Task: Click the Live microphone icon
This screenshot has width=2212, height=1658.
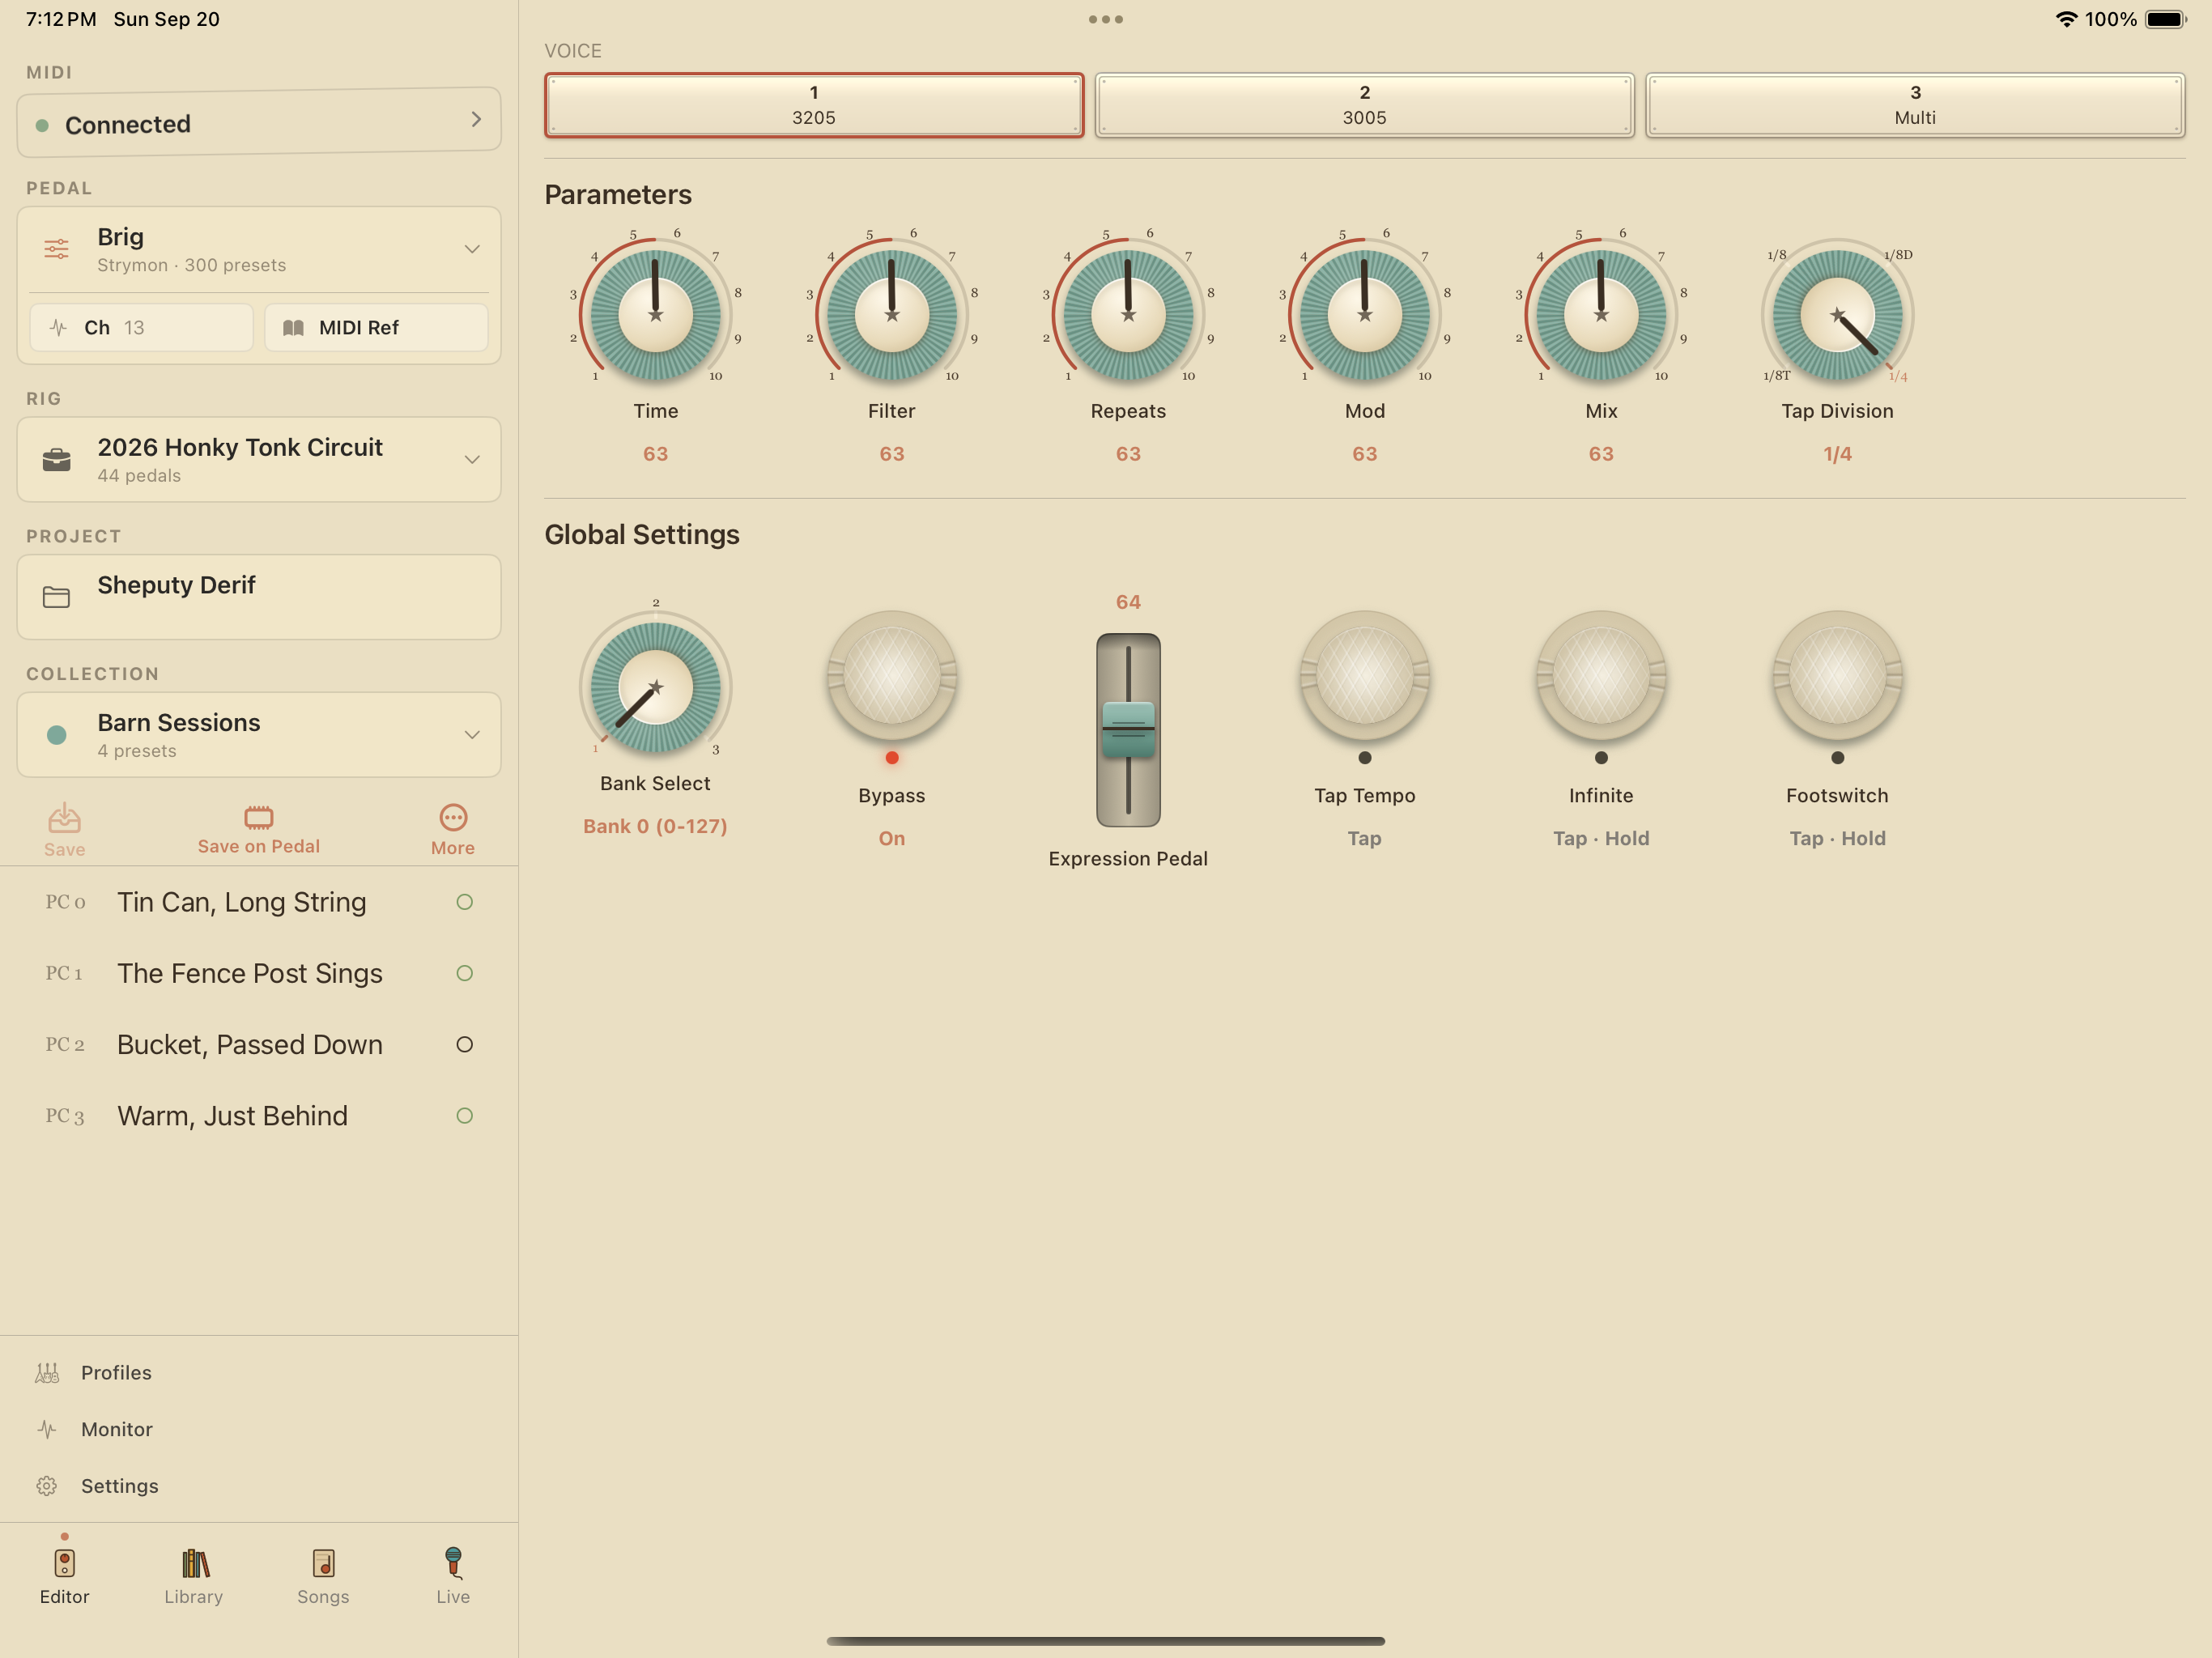Action: click(x=453, y=1562)
